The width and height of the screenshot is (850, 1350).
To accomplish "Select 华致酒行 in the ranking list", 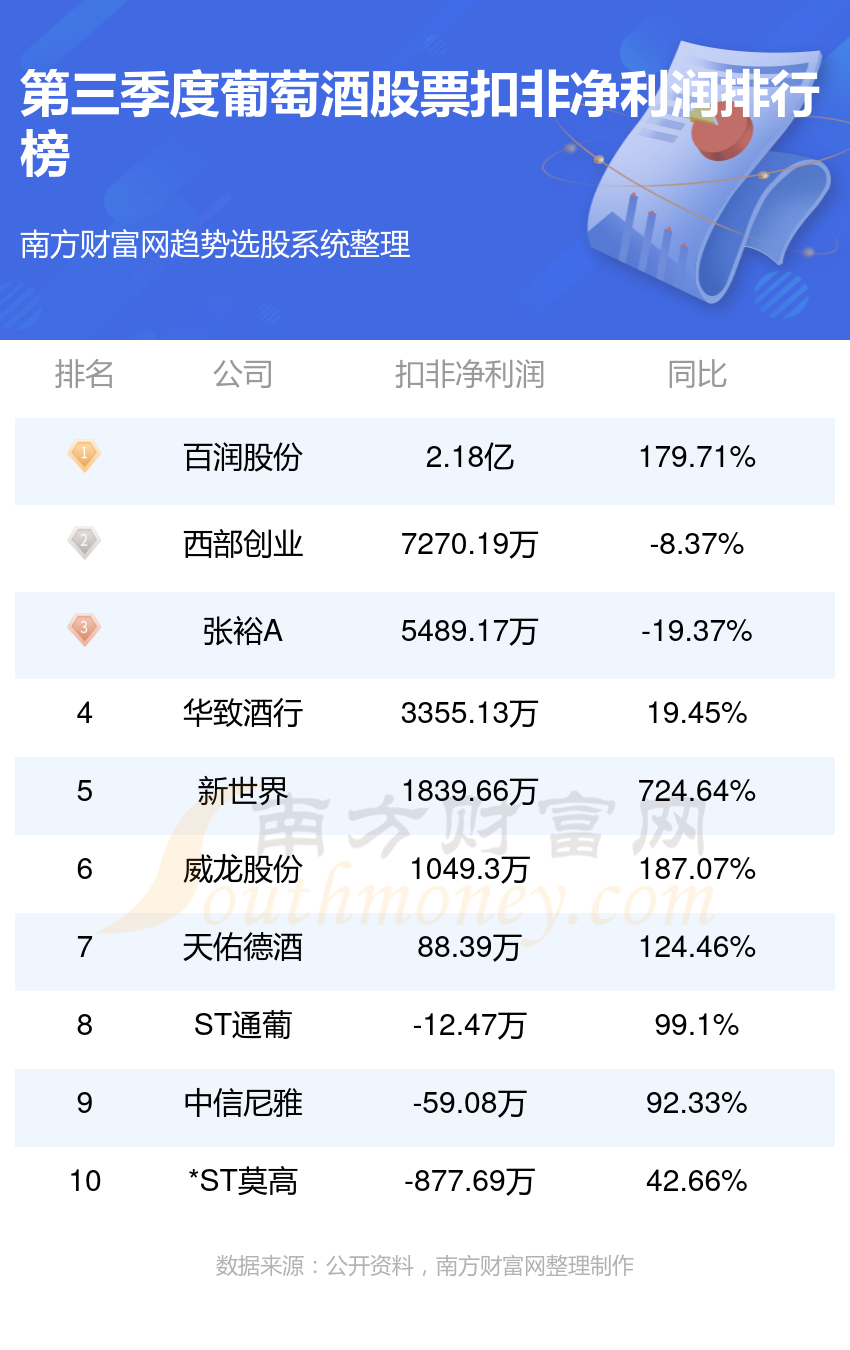I will point(243,713).
